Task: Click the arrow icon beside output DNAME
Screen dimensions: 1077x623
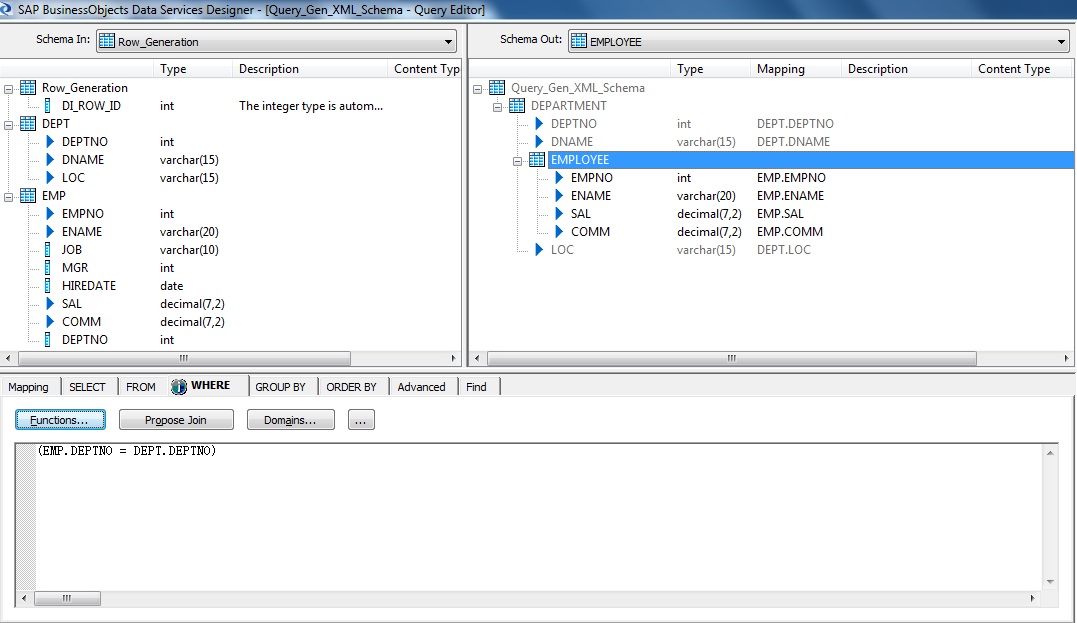Action: 539,141
